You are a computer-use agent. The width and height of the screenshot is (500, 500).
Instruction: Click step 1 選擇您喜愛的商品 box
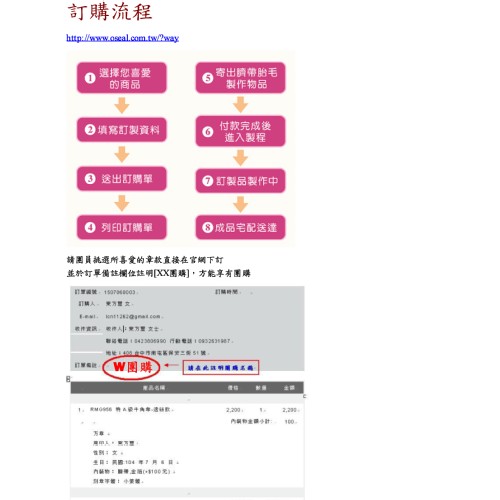pos(122,78)
